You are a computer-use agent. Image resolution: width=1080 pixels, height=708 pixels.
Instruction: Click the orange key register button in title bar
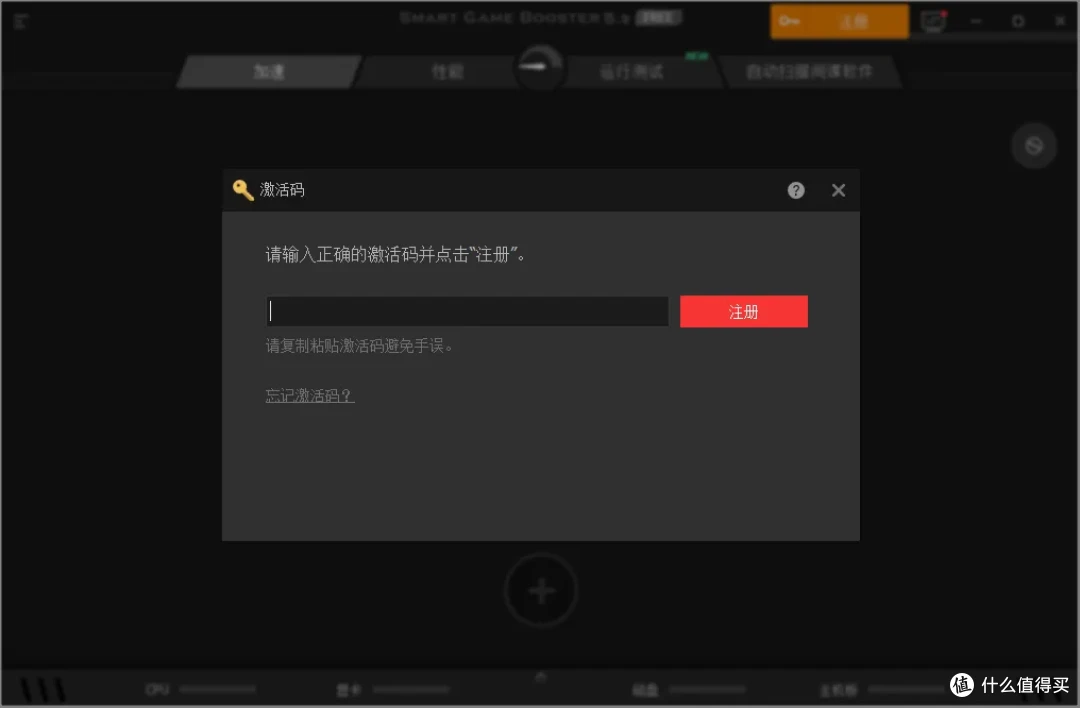[x=839, y=21]
